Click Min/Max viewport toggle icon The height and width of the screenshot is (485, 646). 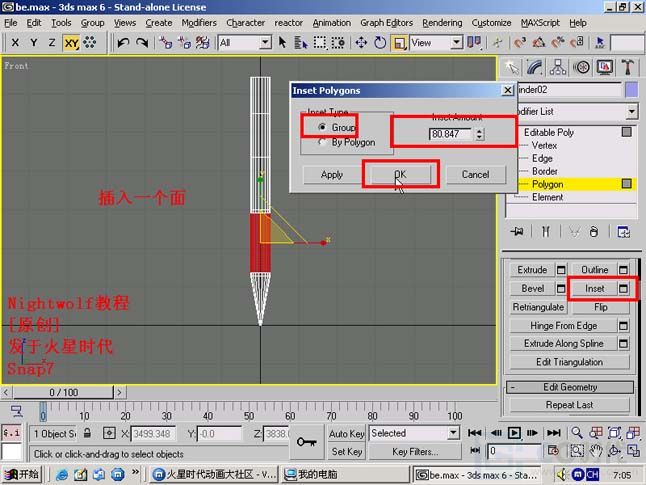pyautogui.click(x=633, y=451)
